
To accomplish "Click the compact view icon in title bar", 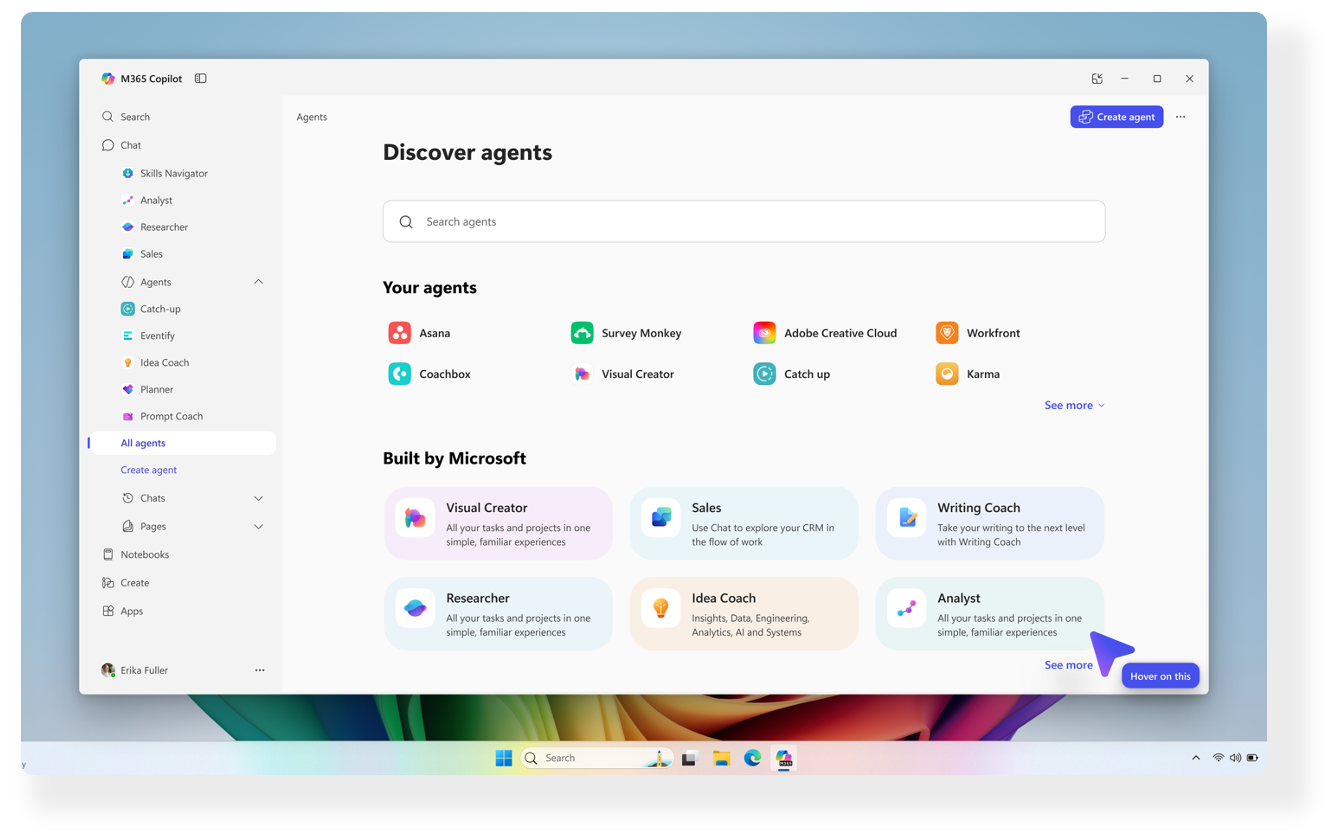I will (1097, 79).
